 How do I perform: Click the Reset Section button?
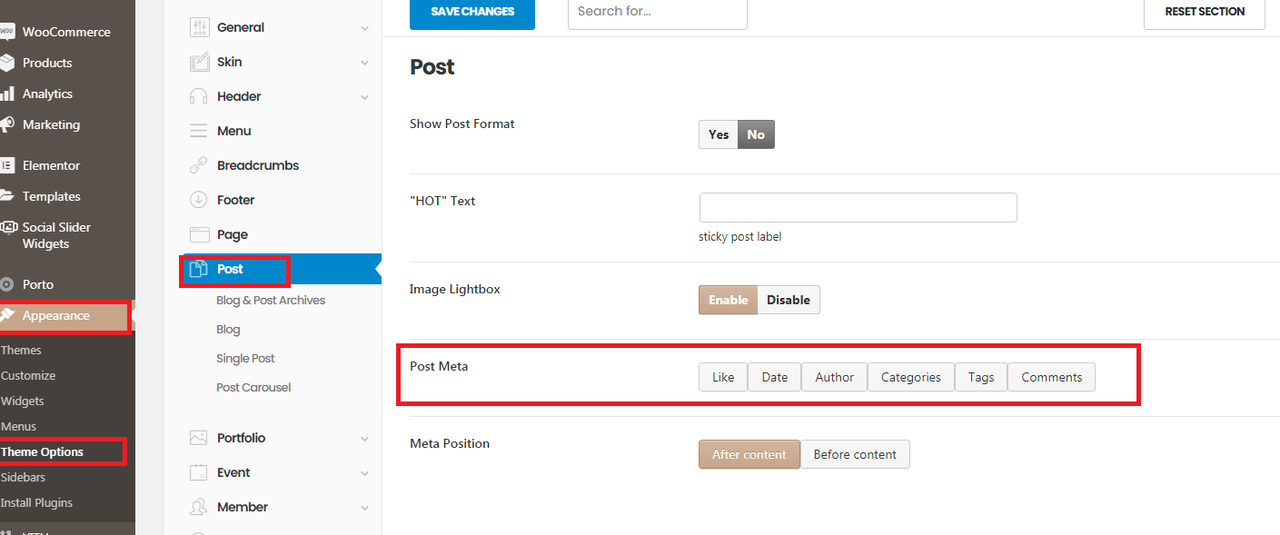click(x=1204, y=12)
